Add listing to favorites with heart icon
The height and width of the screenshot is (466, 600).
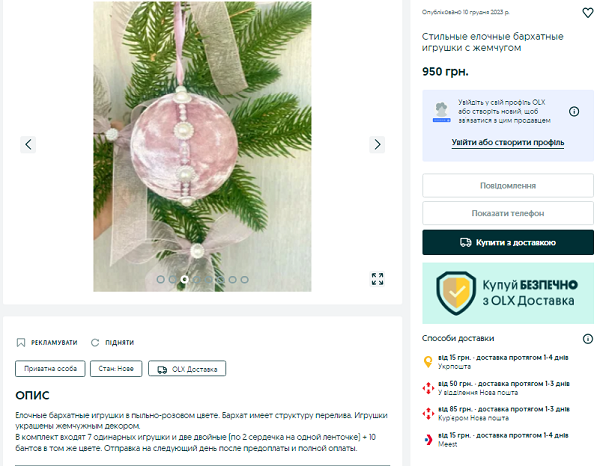pos(587,13)
